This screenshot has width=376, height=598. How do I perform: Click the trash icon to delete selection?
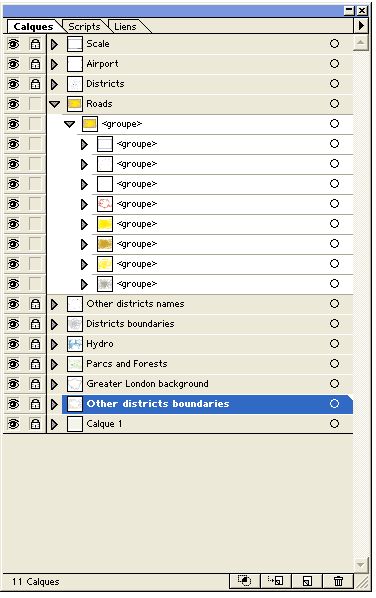coord(338,581)
